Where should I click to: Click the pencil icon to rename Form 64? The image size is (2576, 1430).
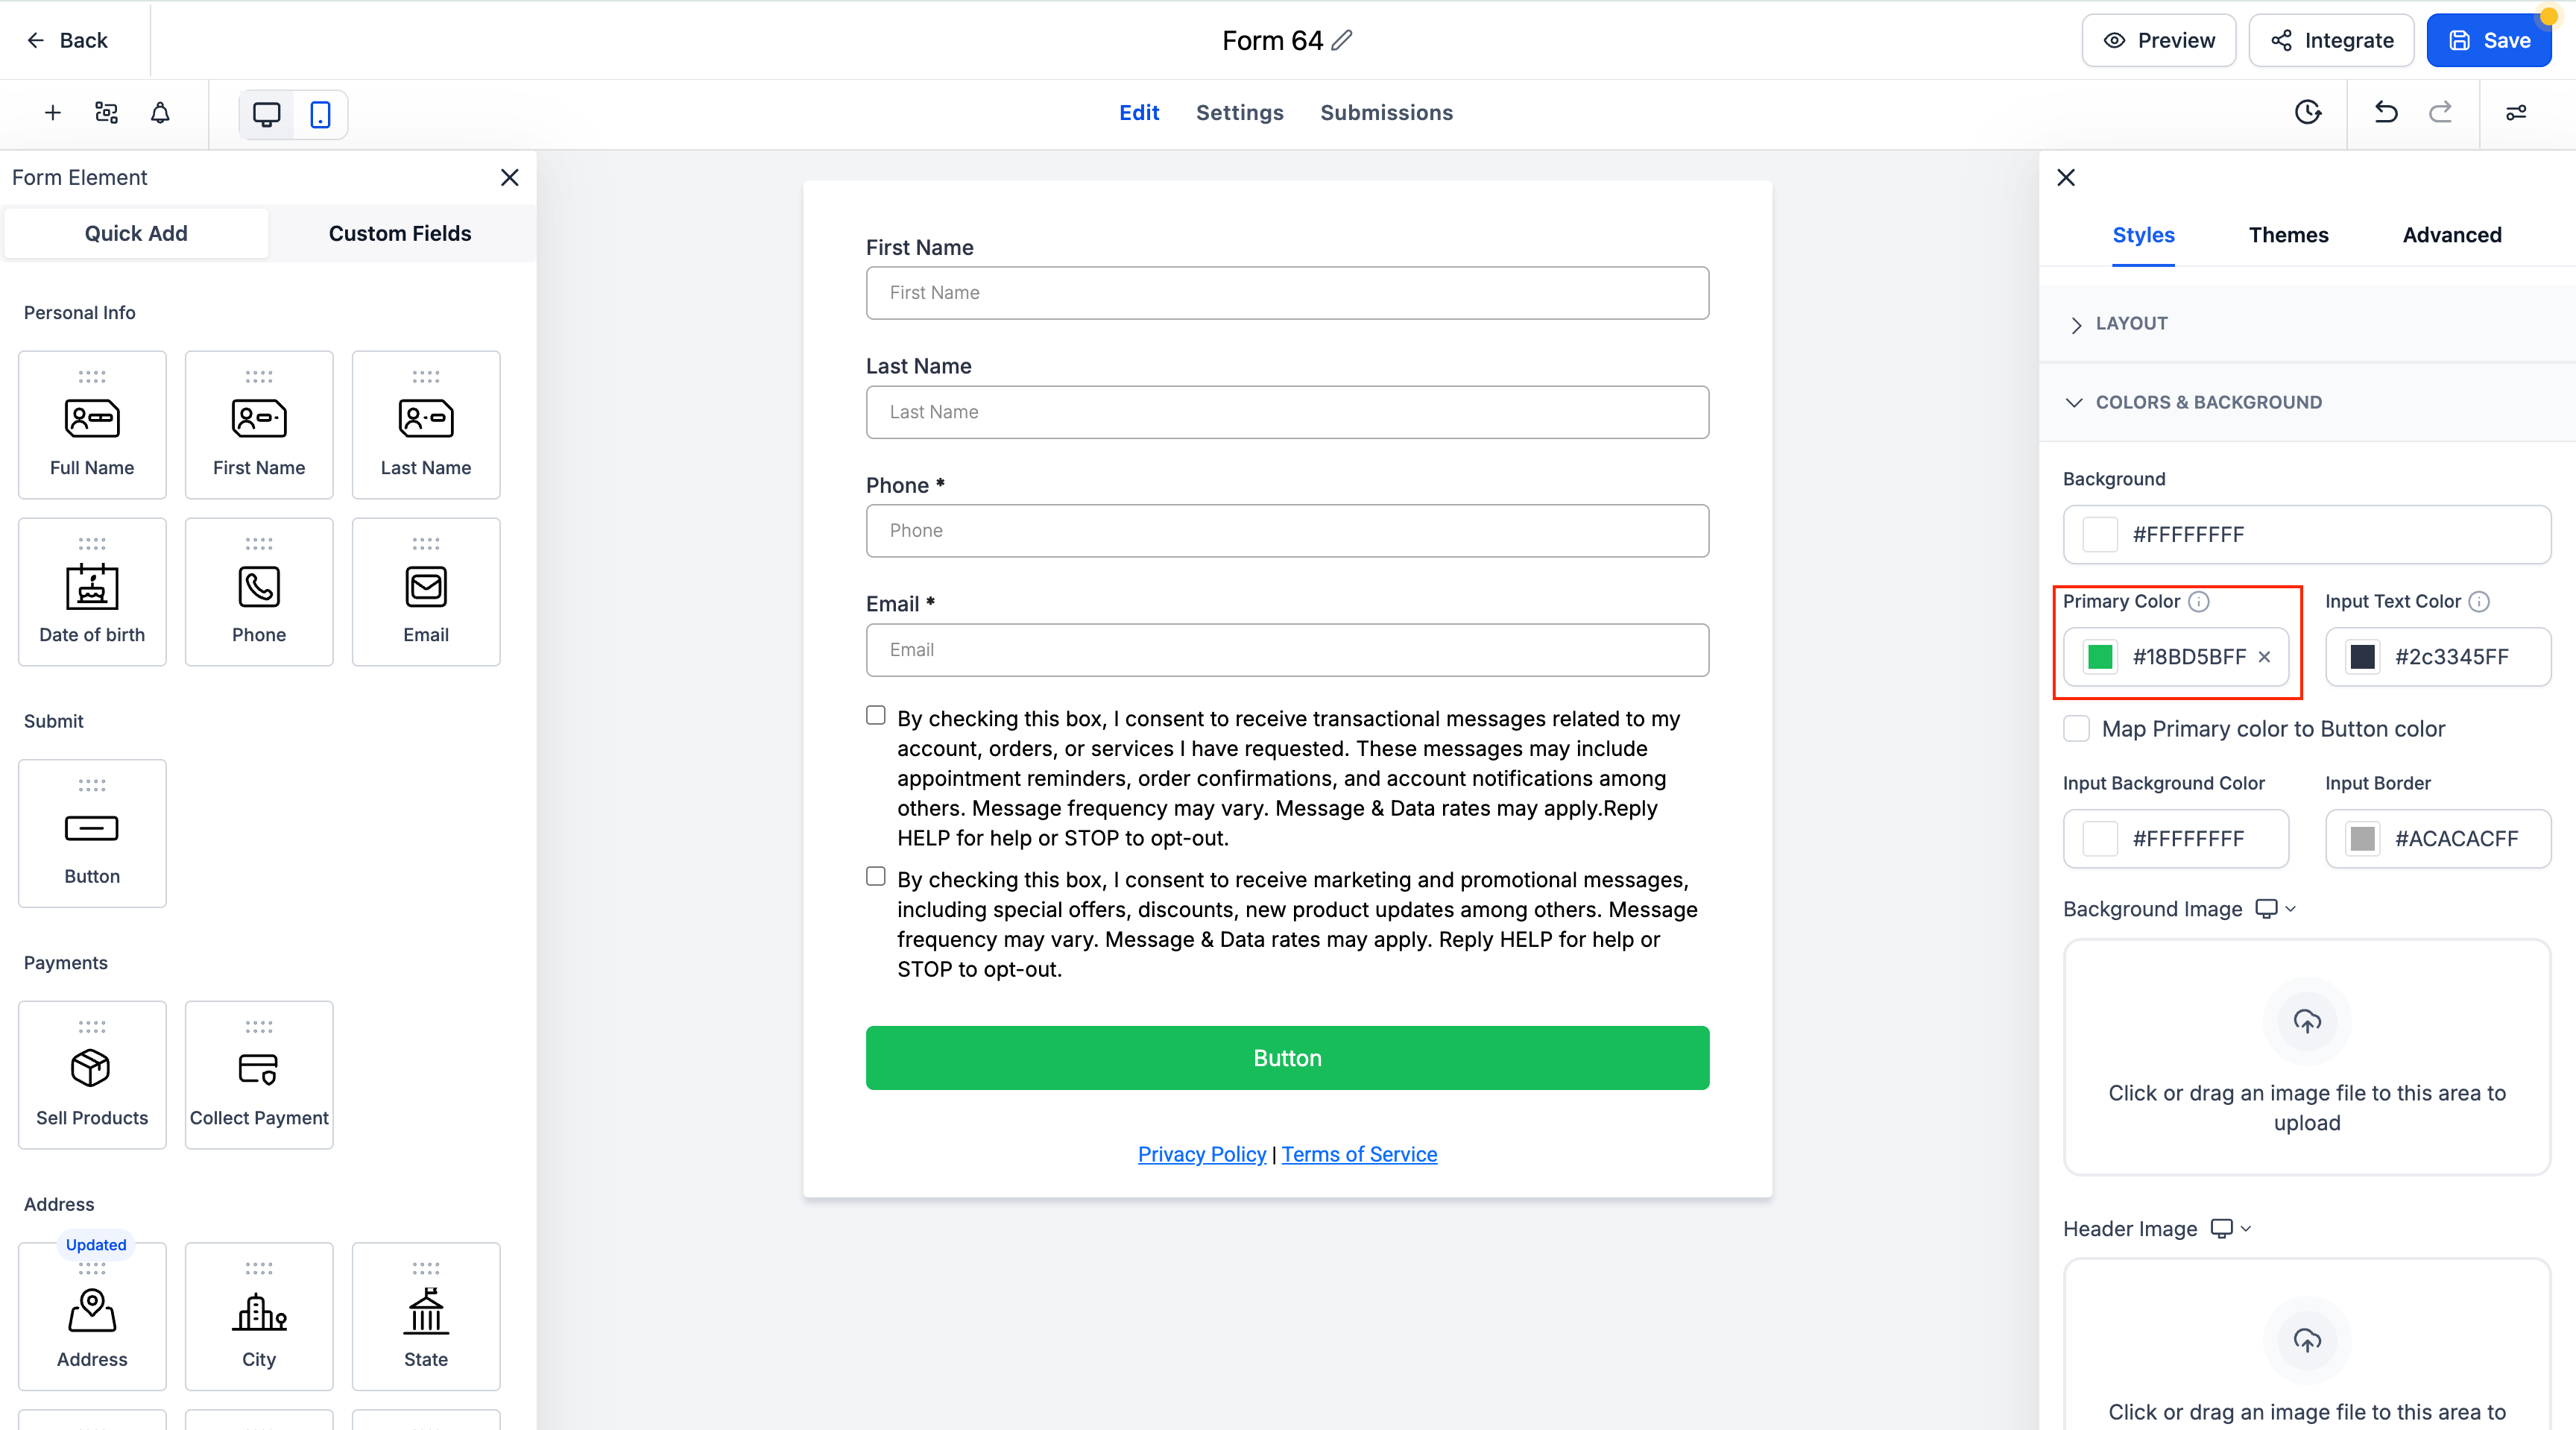click(x=1342, y=40)
